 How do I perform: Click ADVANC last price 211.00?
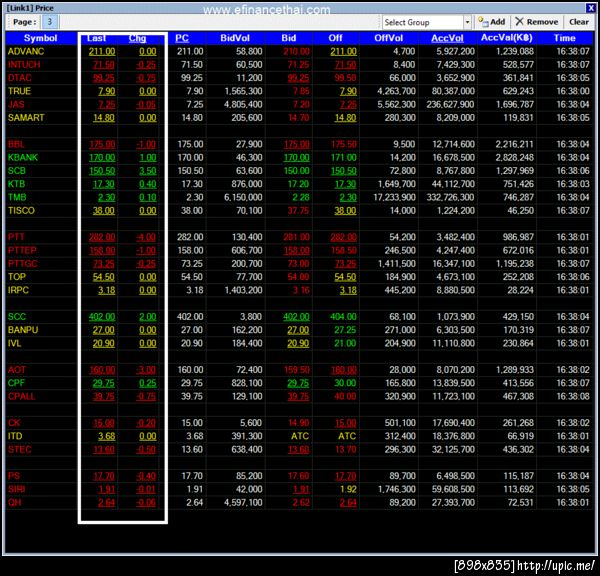(x=102, y=51)
